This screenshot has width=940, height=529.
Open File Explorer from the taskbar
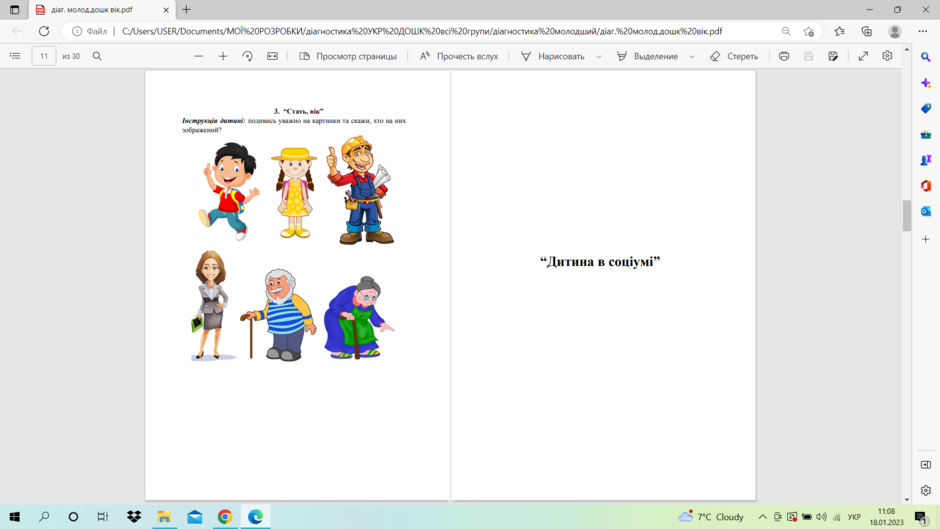164,516
